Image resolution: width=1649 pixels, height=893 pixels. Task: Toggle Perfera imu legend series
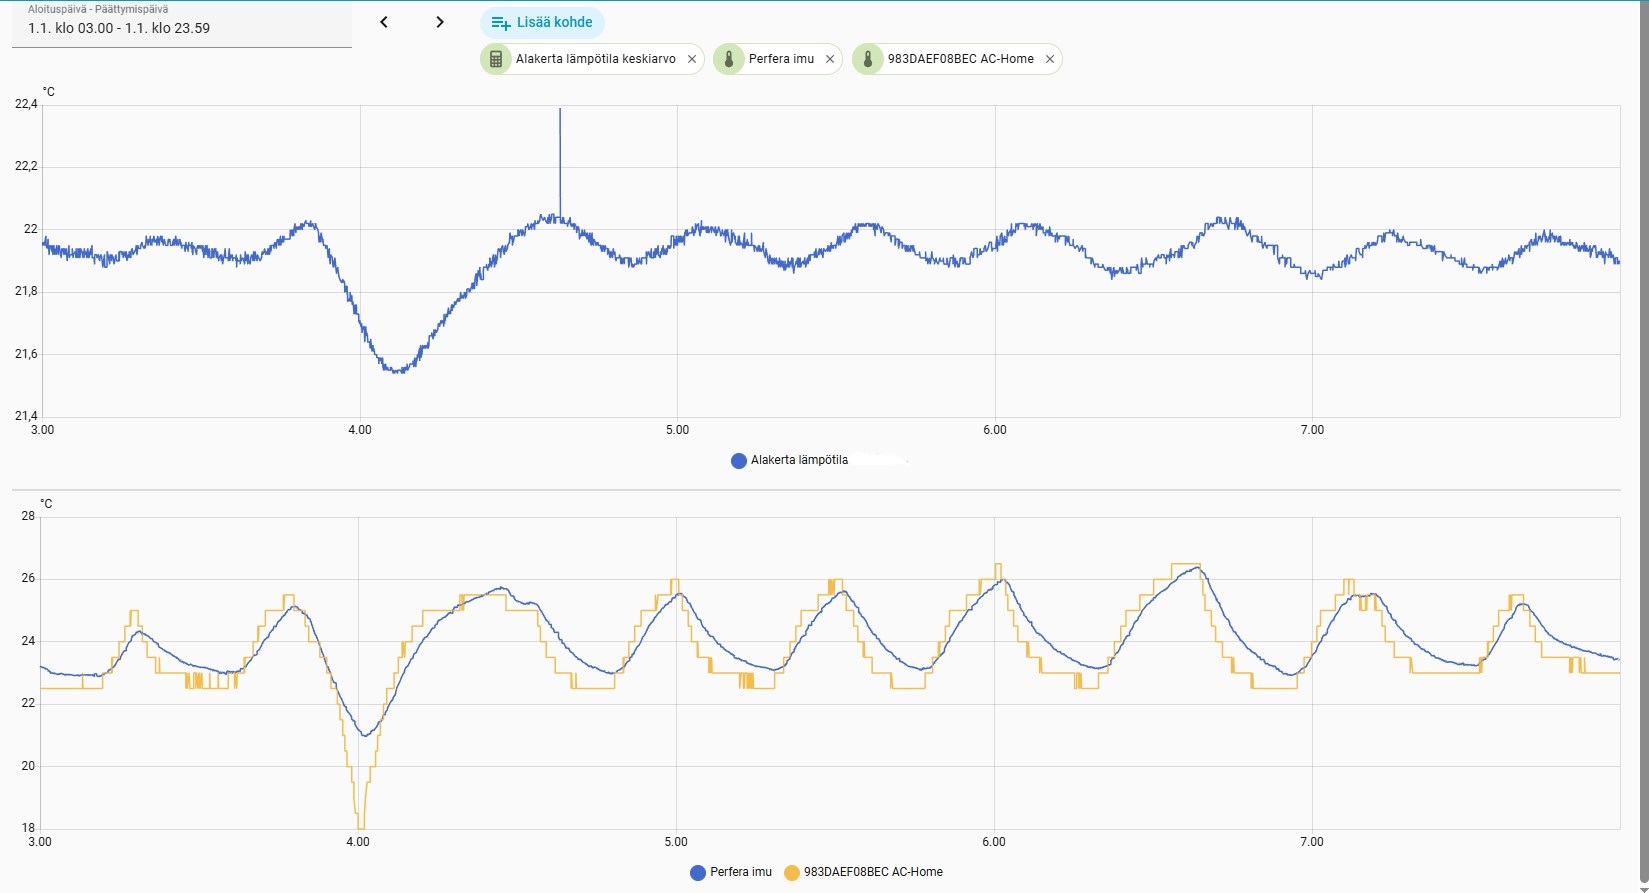[x=741, y=872]
